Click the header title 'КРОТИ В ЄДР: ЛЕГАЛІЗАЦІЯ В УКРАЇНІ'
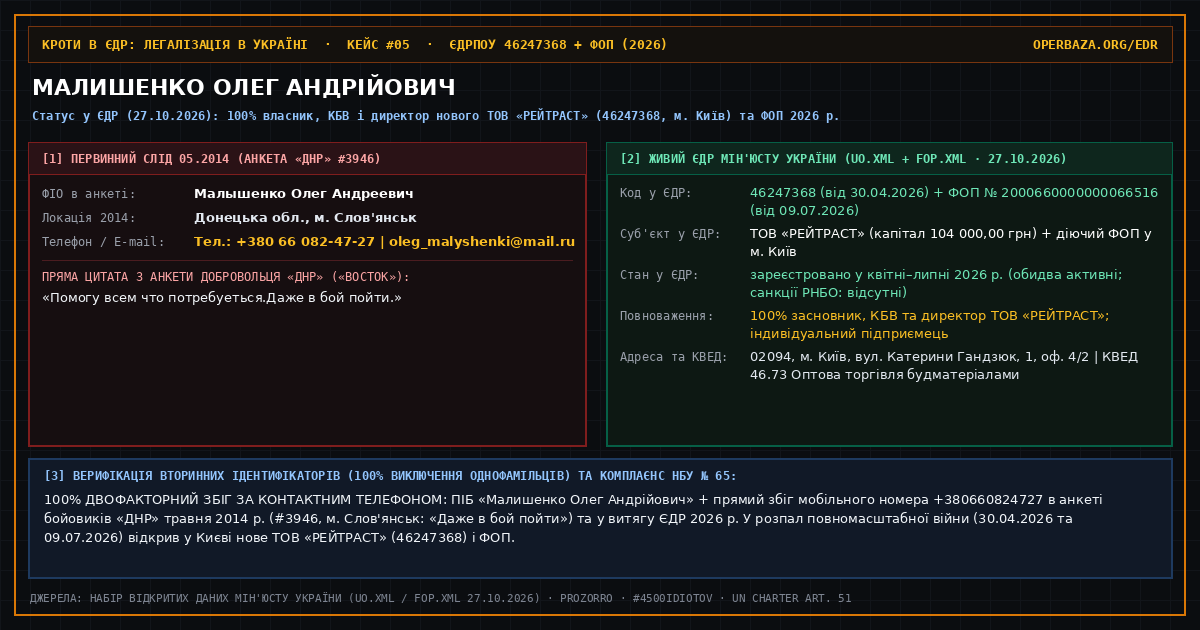 (175, 45)
